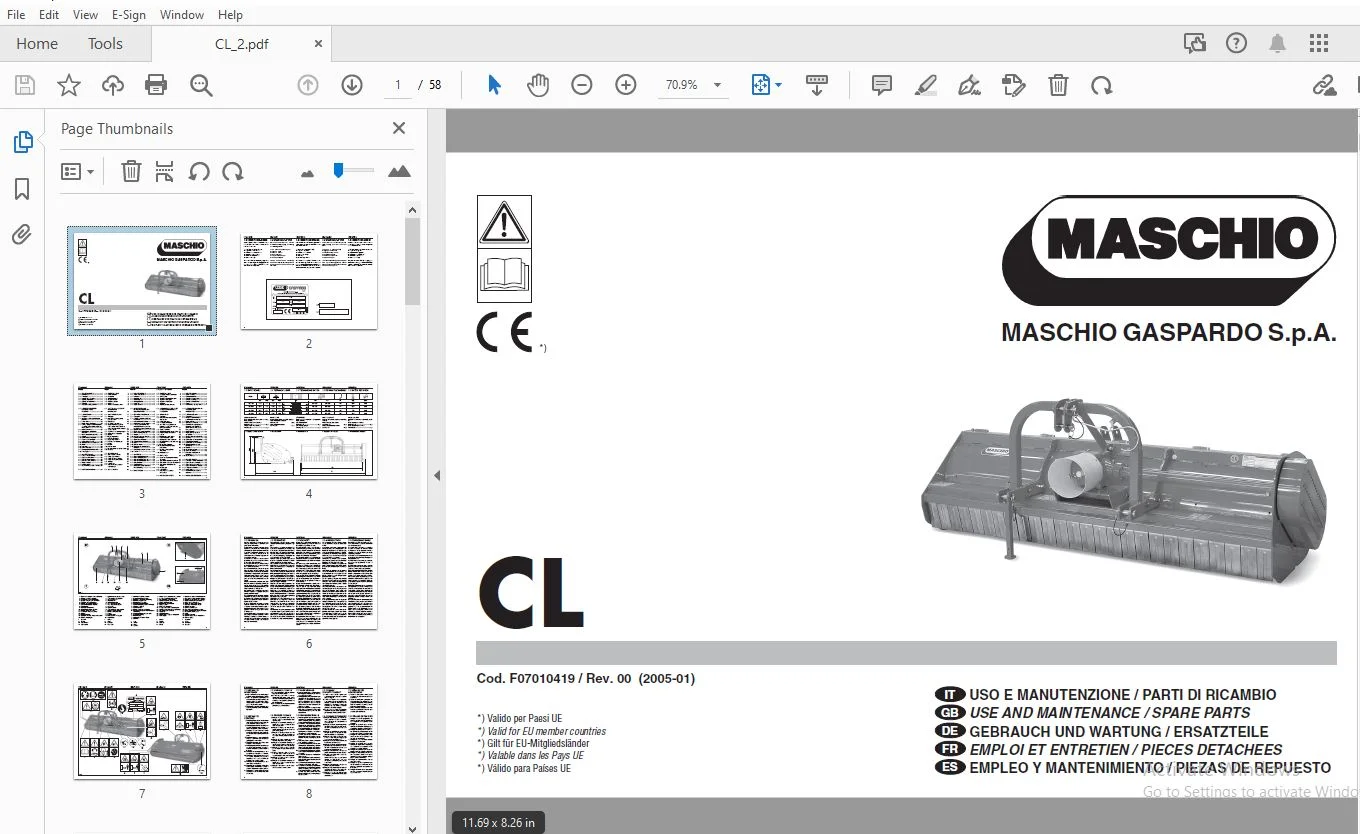The height and width of the screenshot is (834, 1360).
Task: Select page 6 thumbnail
Action: [309, 581]
